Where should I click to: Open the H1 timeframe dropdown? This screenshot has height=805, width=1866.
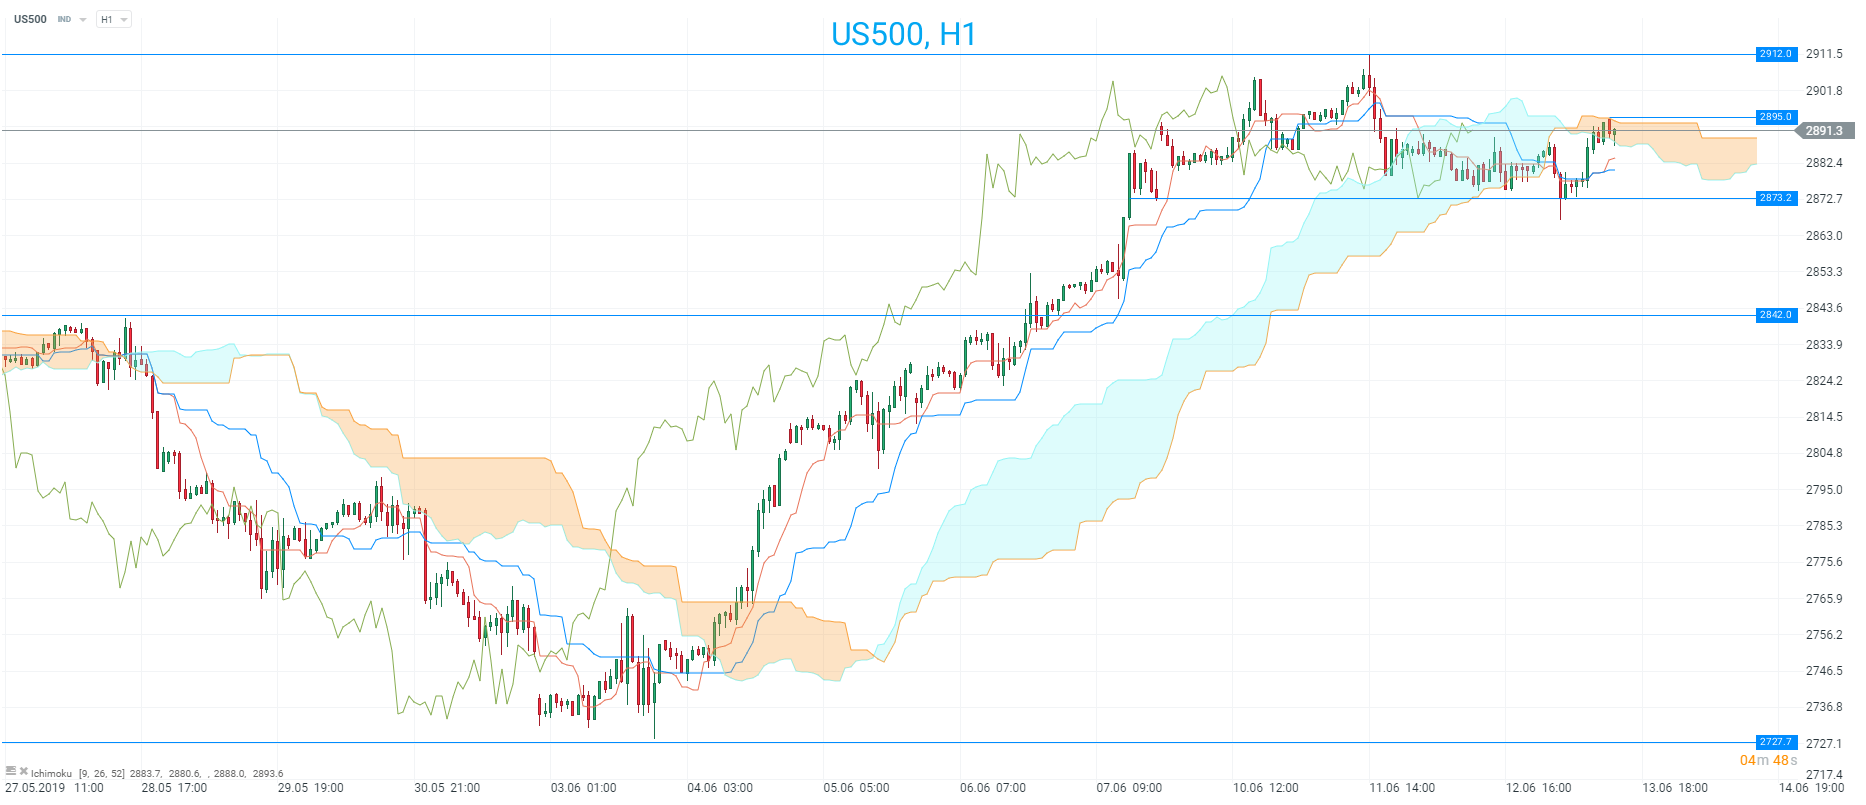point(113,20)
